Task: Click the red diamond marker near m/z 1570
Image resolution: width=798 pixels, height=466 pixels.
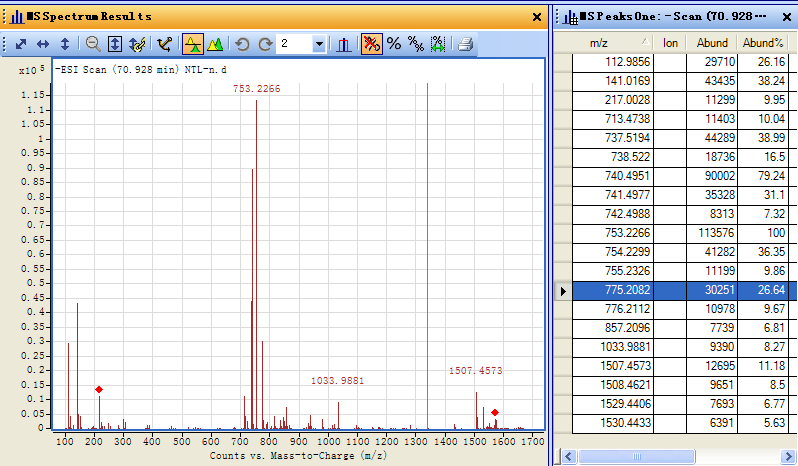Action: point(495,413)
